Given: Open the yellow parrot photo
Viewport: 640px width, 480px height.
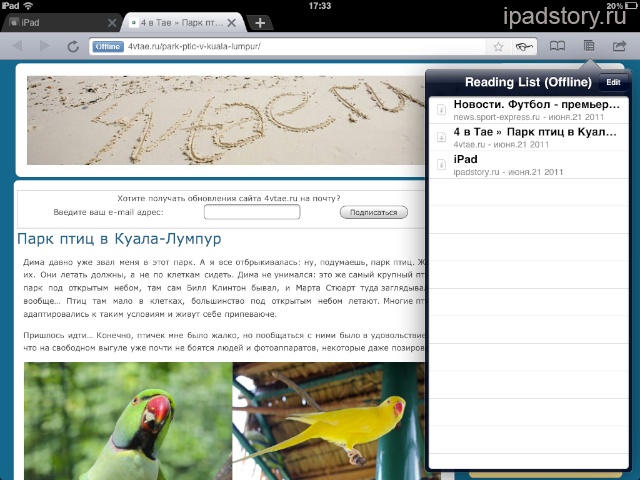Looking at the screenshot, I should pyautogui.click(x=329, y=421).
